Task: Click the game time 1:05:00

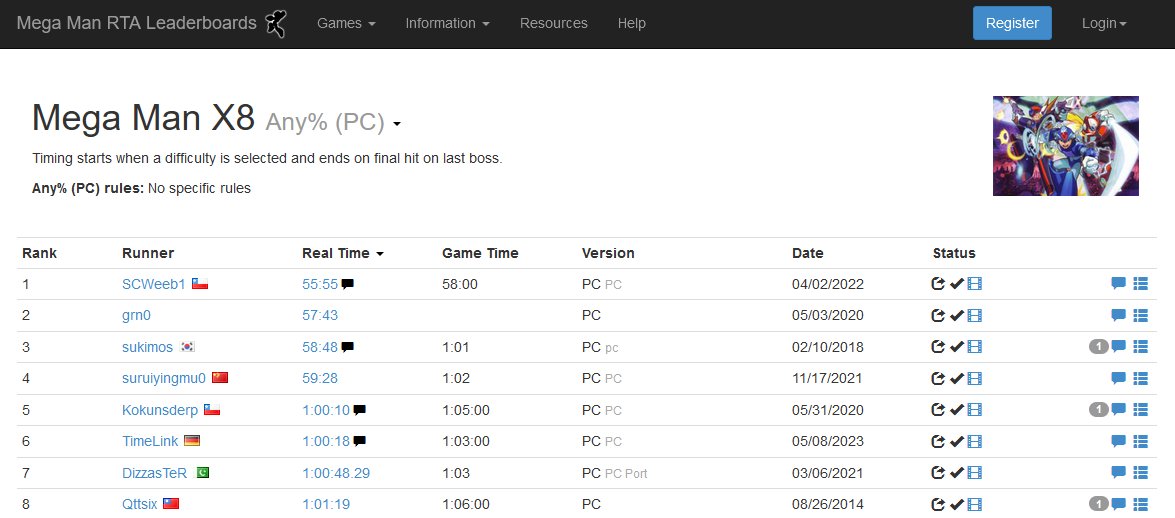Action: point(466,411)
